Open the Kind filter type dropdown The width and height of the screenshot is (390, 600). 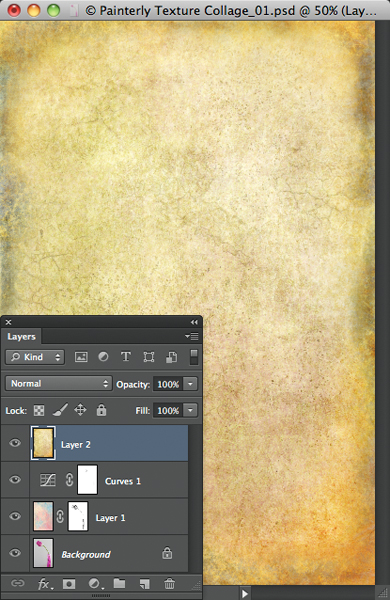(35, 357)
